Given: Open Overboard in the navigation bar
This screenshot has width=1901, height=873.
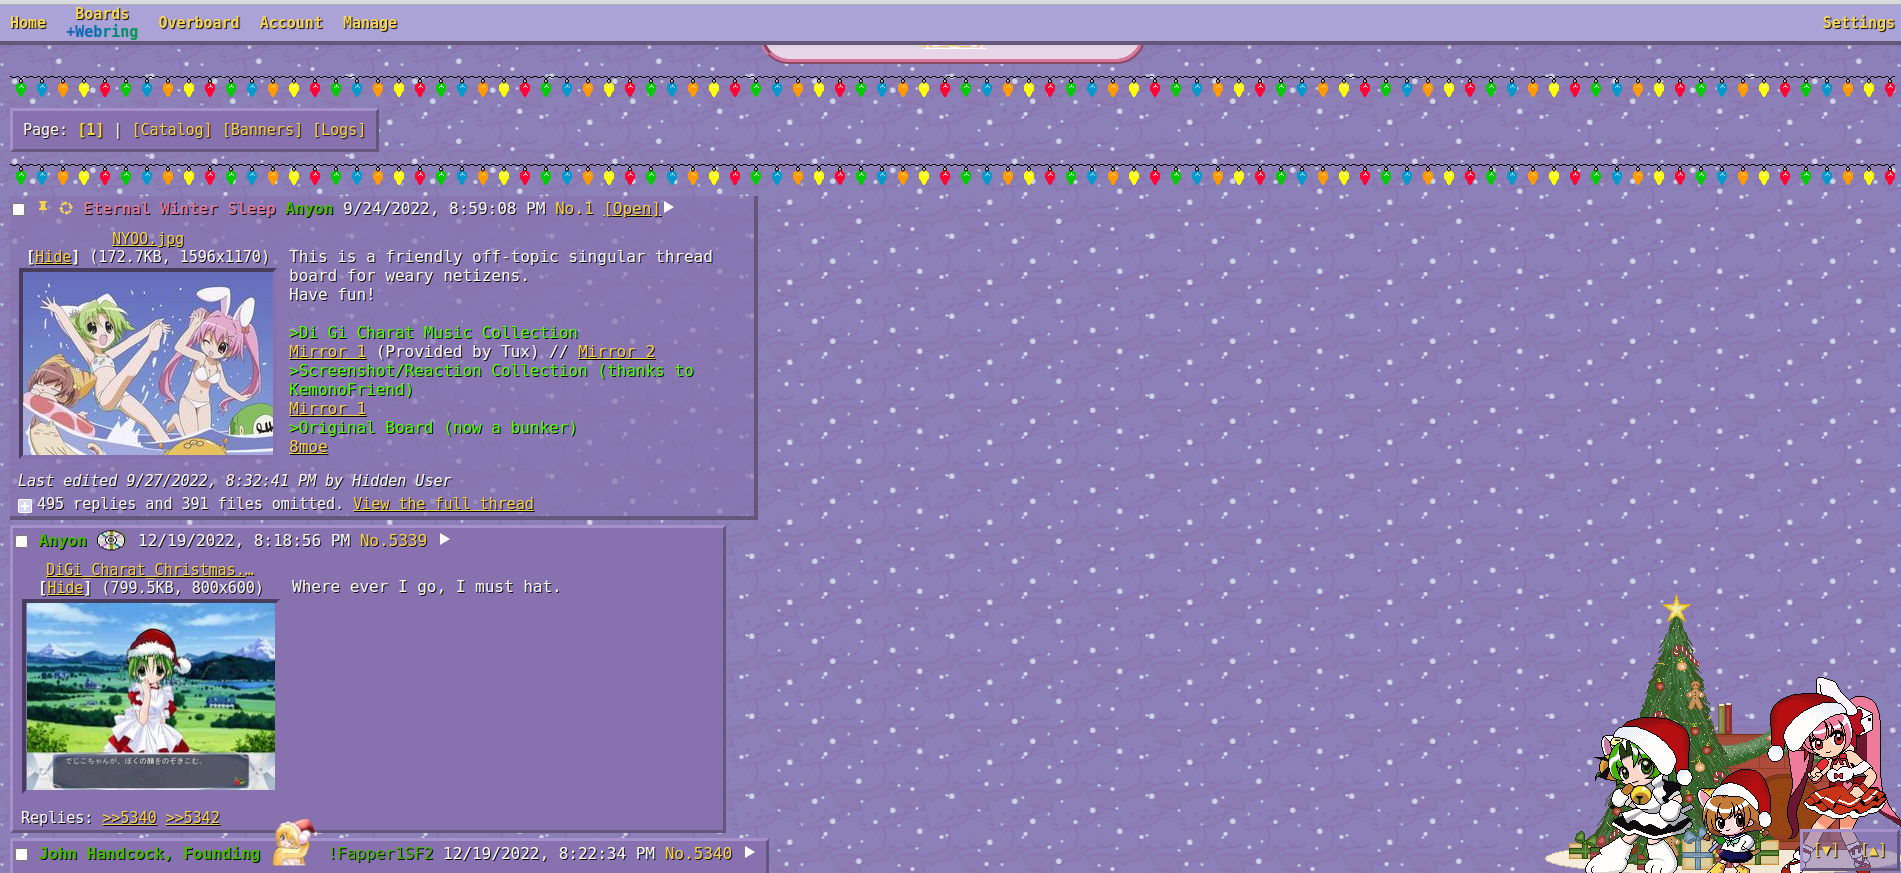Looking at the screenshot, I should (199, 23).
